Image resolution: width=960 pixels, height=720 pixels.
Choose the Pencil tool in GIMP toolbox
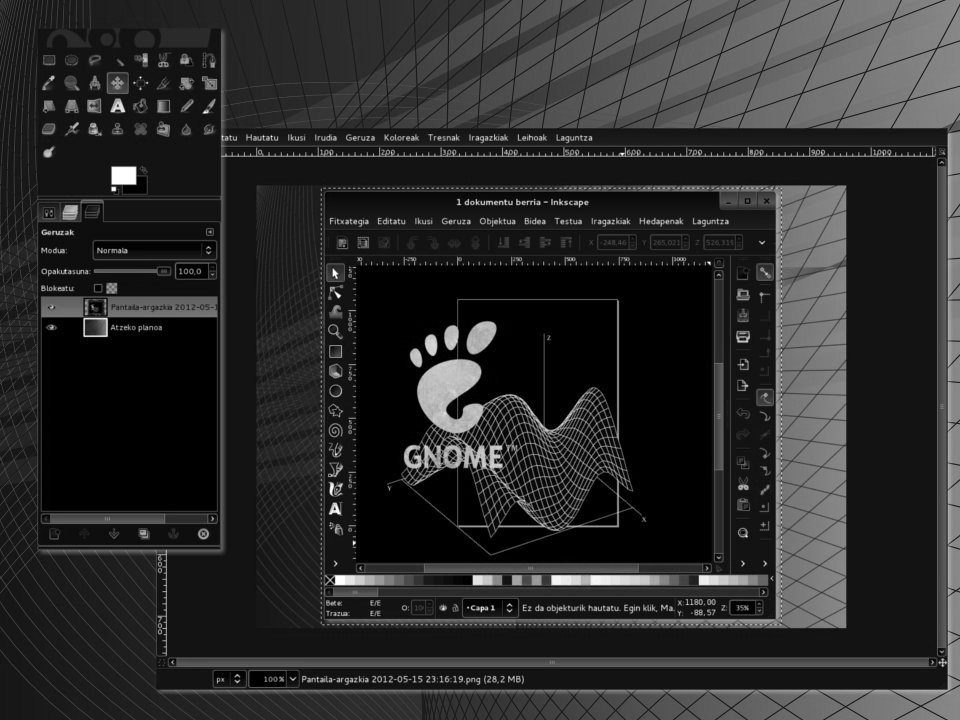186,106
